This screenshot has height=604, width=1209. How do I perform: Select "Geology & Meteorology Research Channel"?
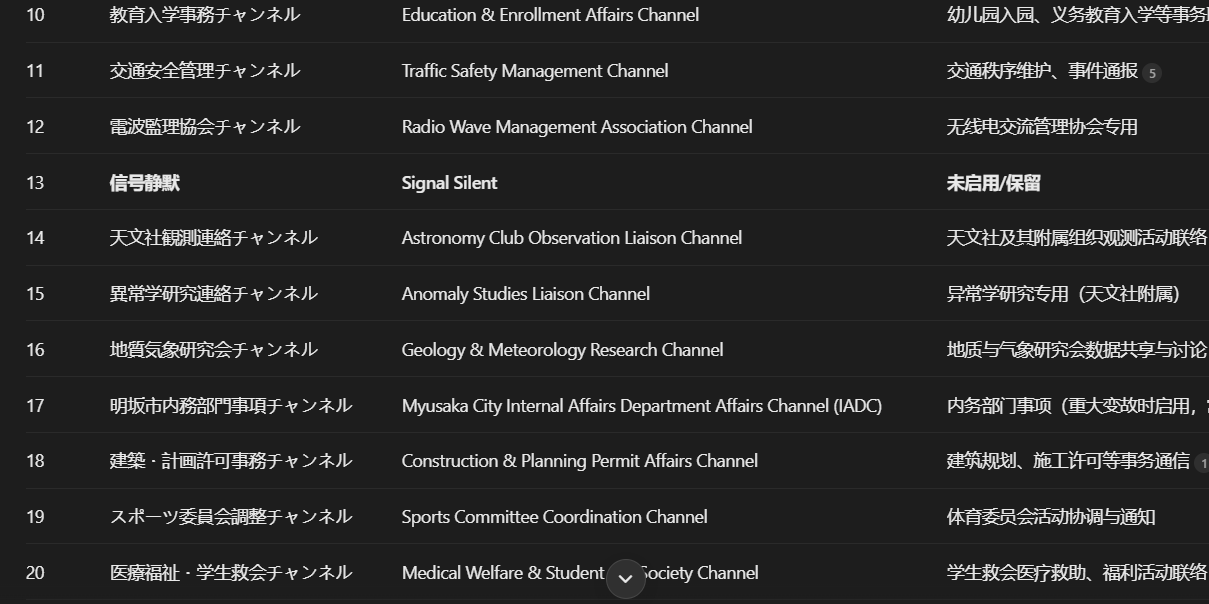[x=562, y=350]
